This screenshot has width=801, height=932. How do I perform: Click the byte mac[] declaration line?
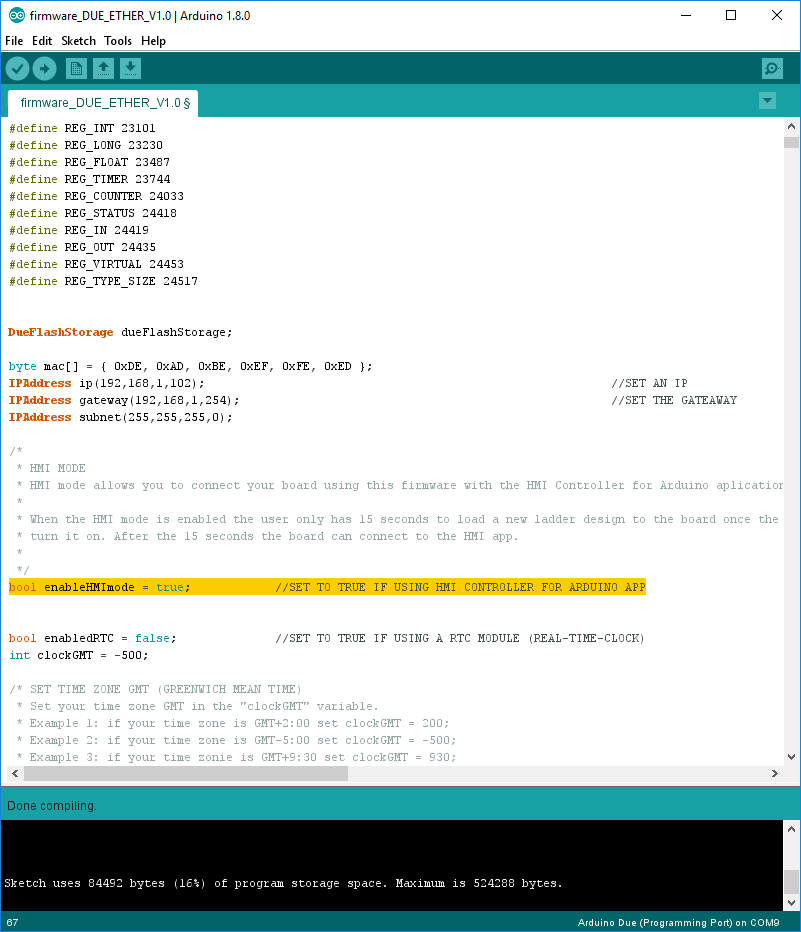190,366
